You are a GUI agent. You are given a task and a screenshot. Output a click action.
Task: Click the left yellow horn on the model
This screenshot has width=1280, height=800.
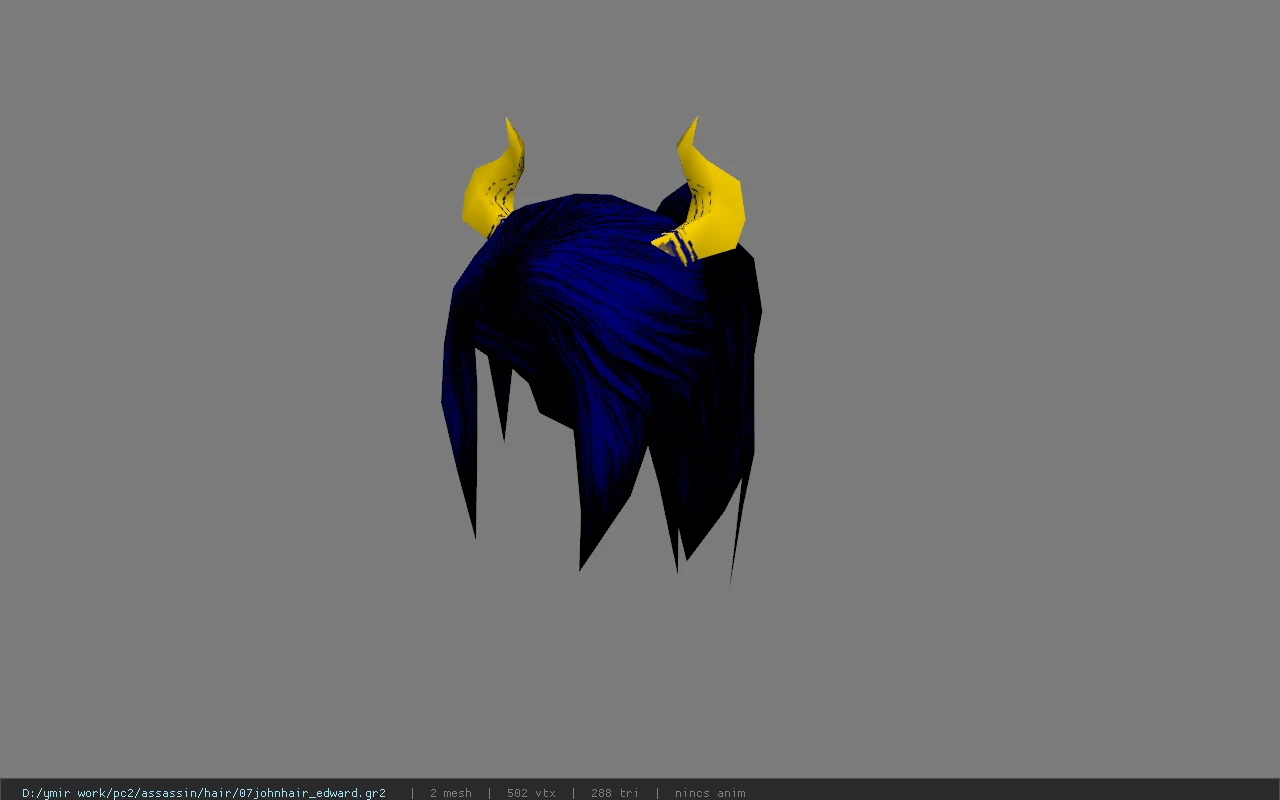(x=493, y=178)
